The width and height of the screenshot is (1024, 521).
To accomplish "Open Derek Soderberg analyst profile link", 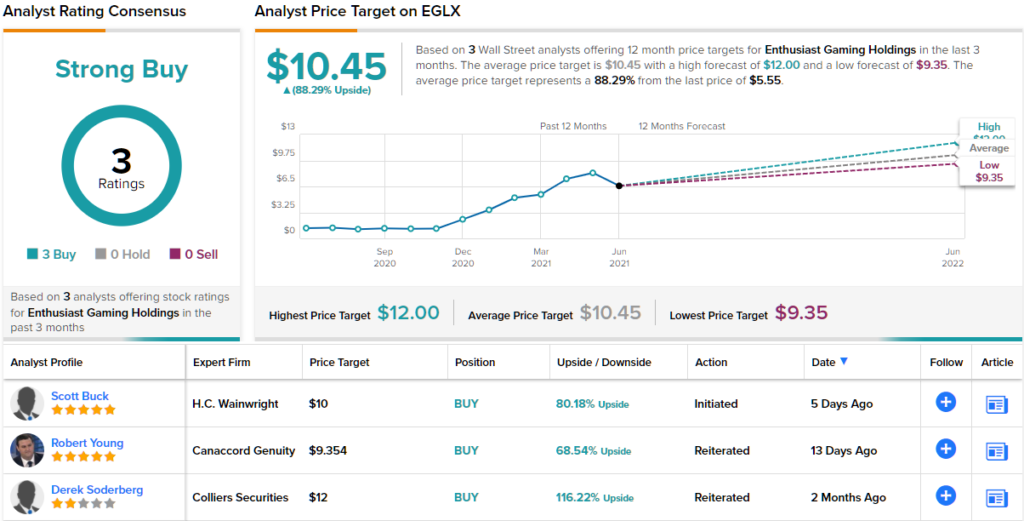I will 97,490.
